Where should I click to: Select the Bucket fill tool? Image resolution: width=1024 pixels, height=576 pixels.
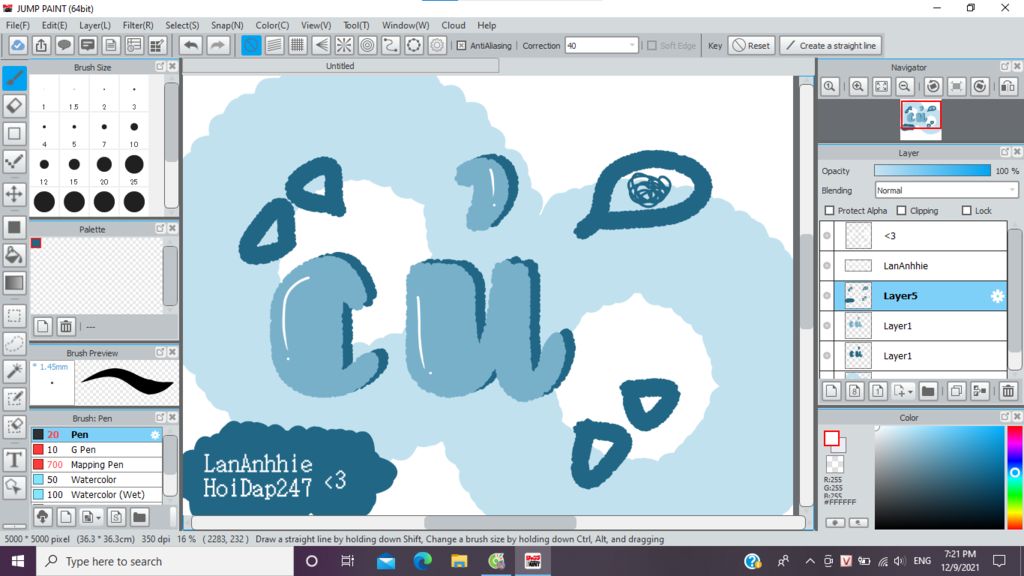click(x=14, y=255)
